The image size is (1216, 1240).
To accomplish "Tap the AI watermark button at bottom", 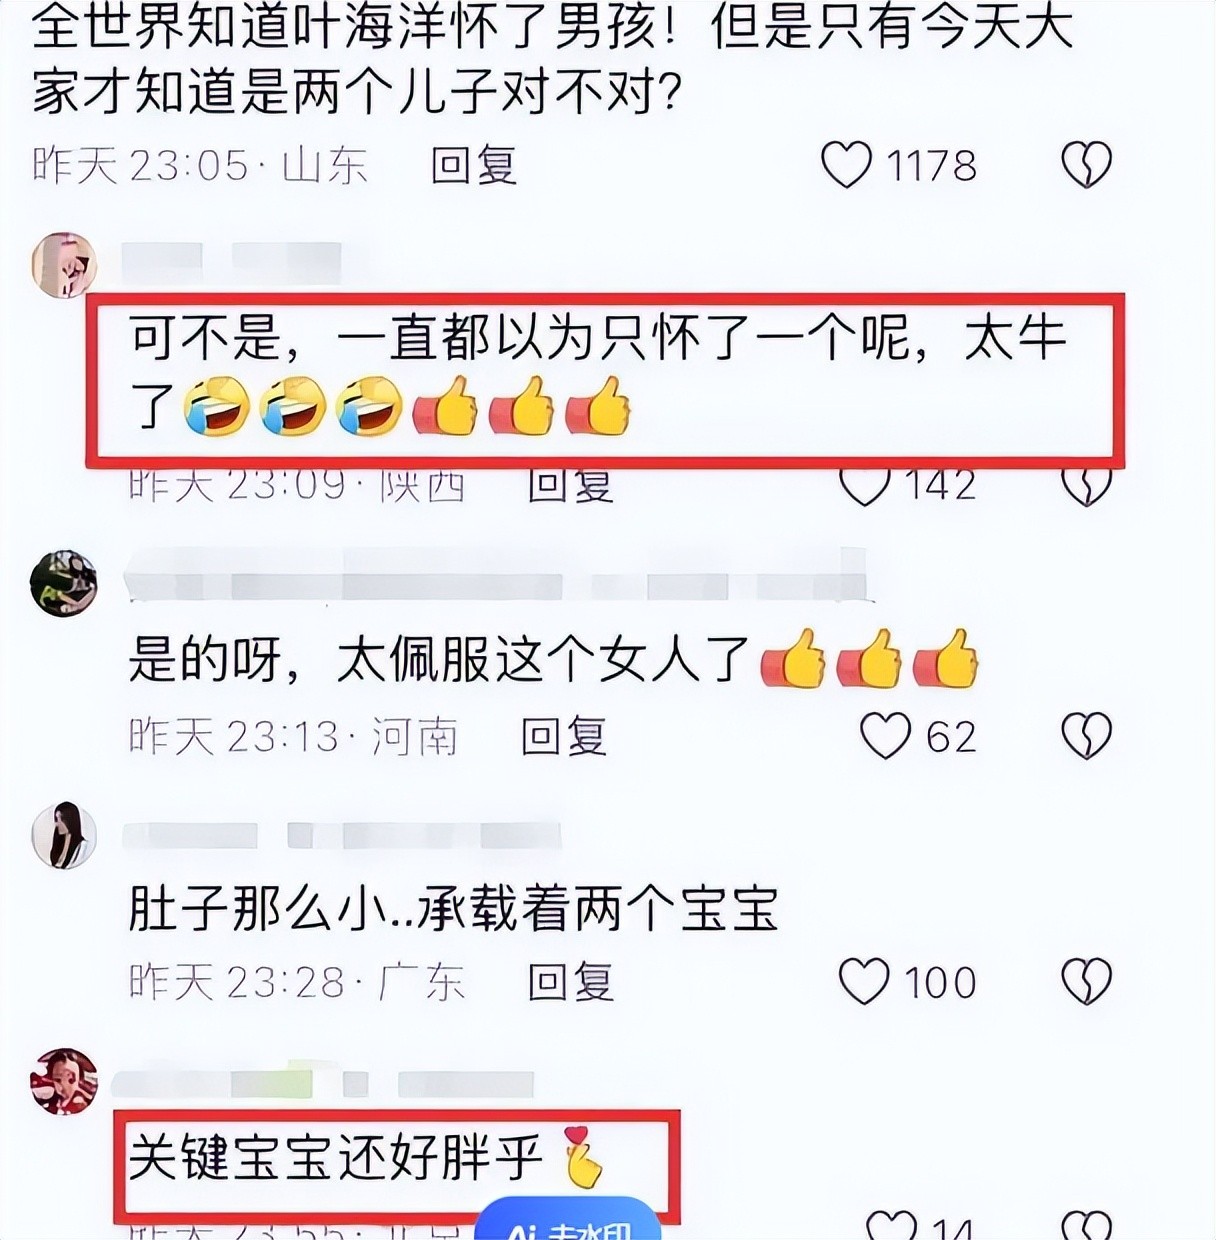I will [x=567, y=1224].
